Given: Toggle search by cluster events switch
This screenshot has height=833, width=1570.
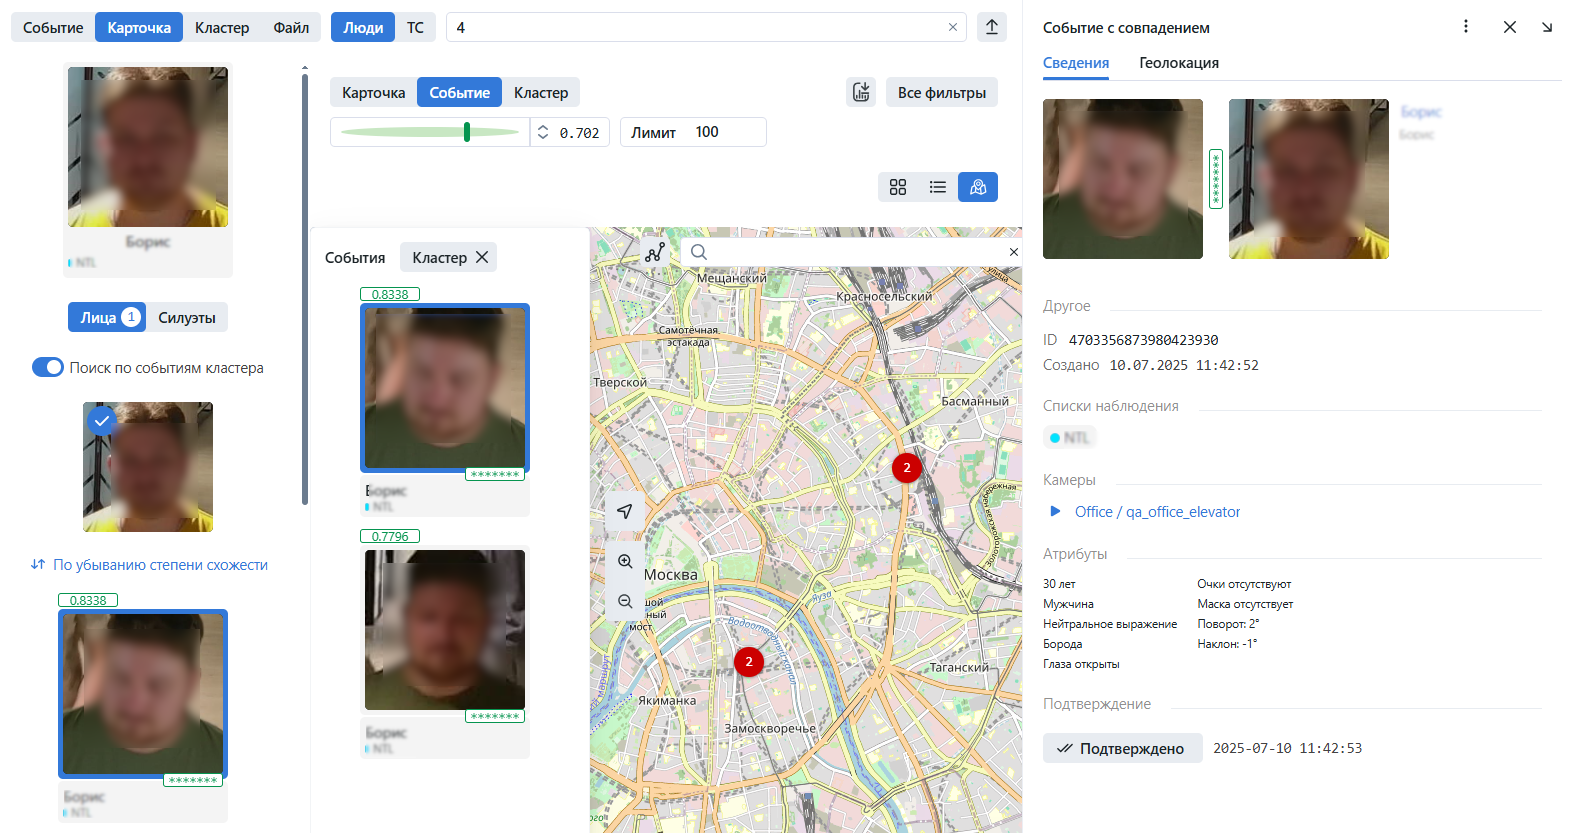Looking at the screenshot, I should point(48,367).
